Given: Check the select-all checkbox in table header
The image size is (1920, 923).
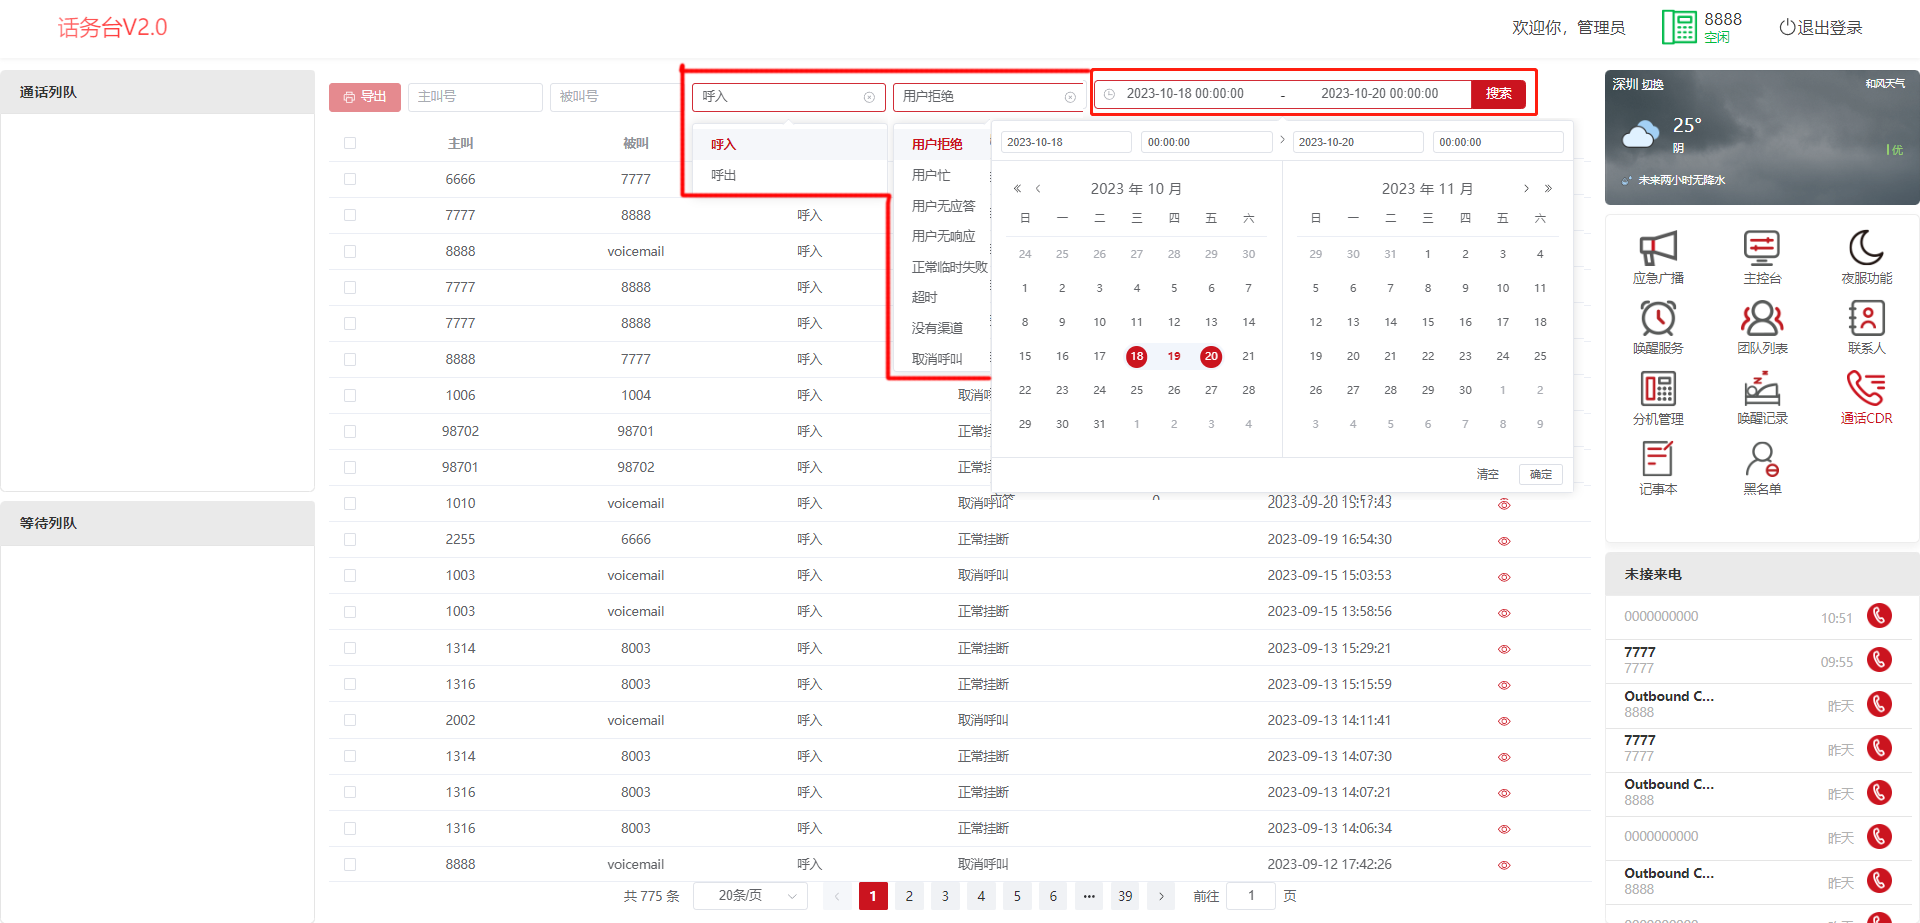Looking at the screenshot, I should pos(350,143).
